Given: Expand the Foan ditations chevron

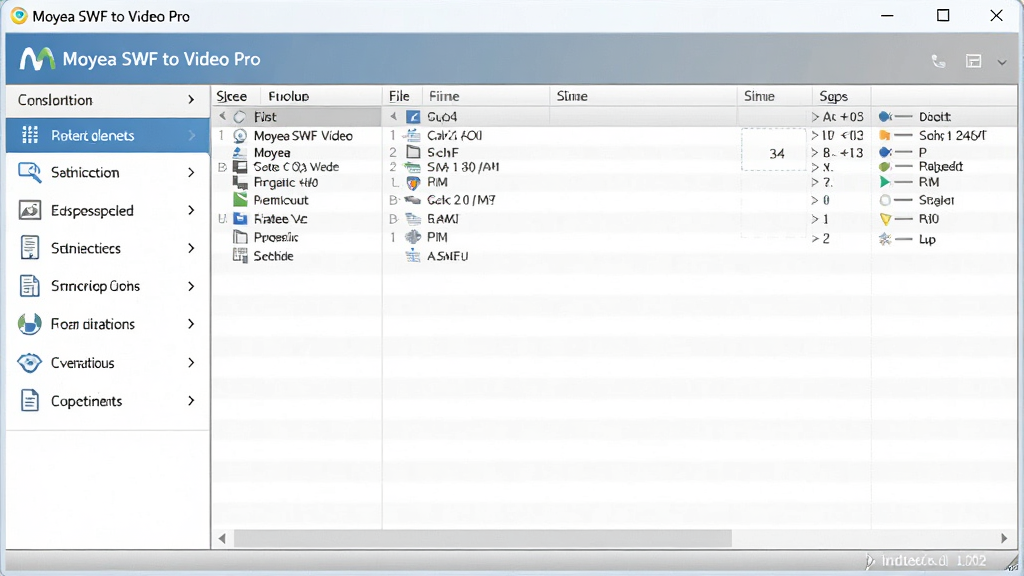Looking at the screenshot, I should (191, 324).
